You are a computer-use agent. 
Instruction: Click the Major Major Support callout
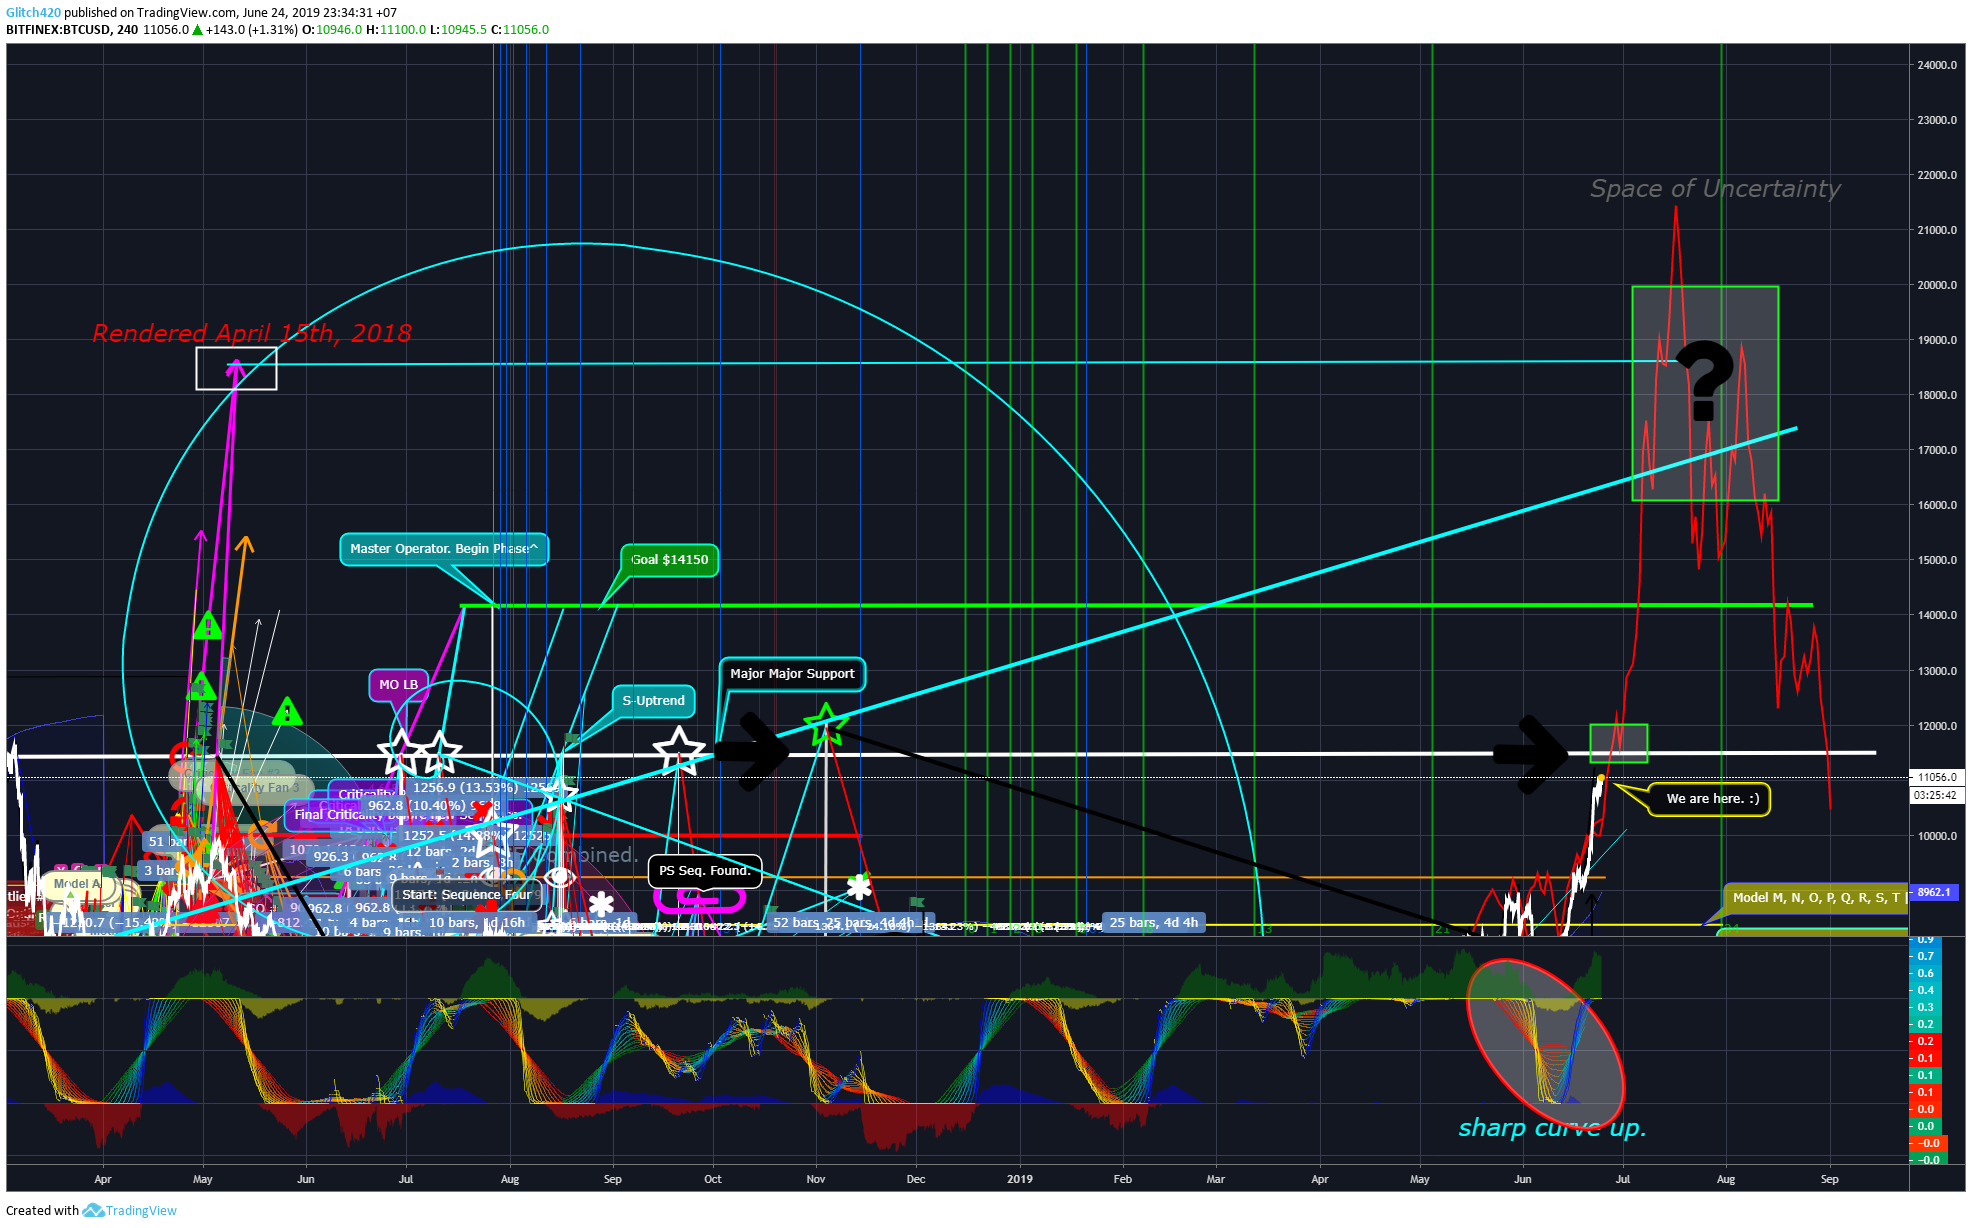[792, 674]
